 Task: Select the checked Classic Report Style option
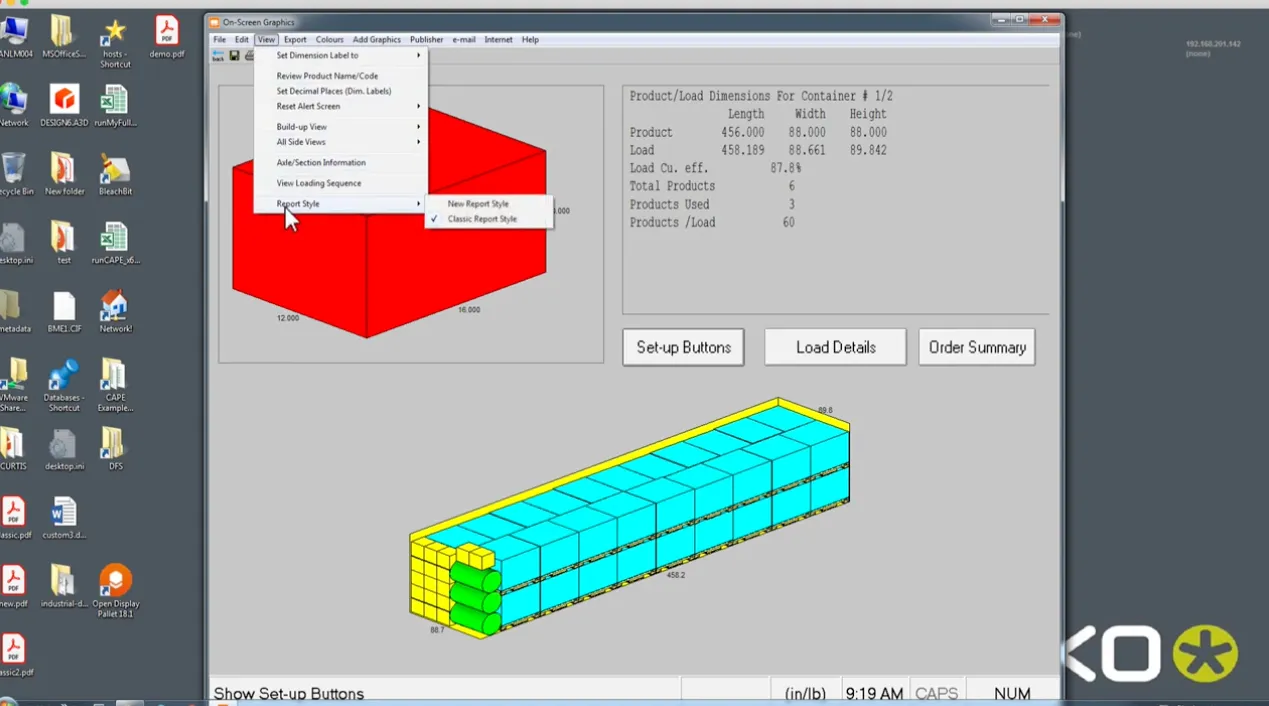point(482,219)
